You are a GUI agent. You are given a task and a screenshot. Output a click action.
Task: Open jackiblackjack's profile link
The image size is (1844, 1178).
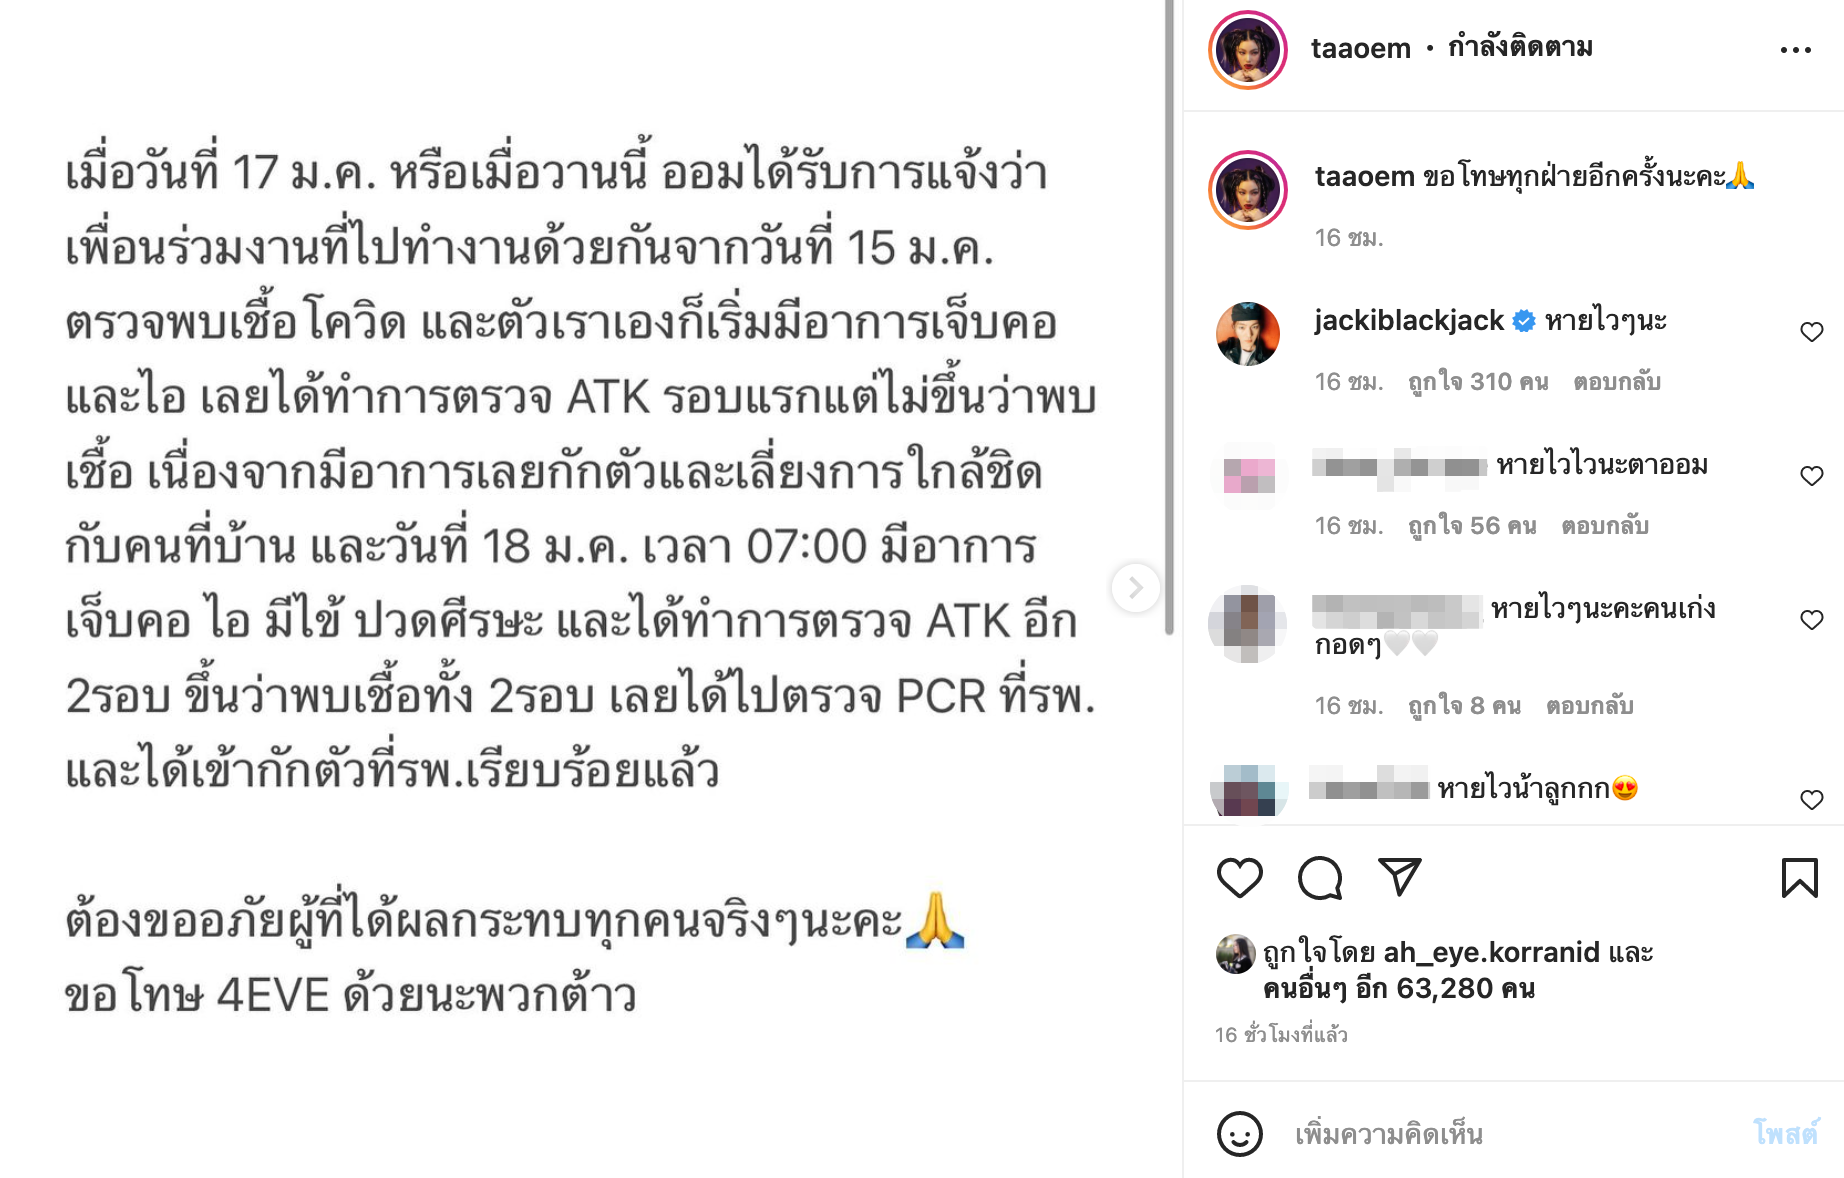(1409, 320)
